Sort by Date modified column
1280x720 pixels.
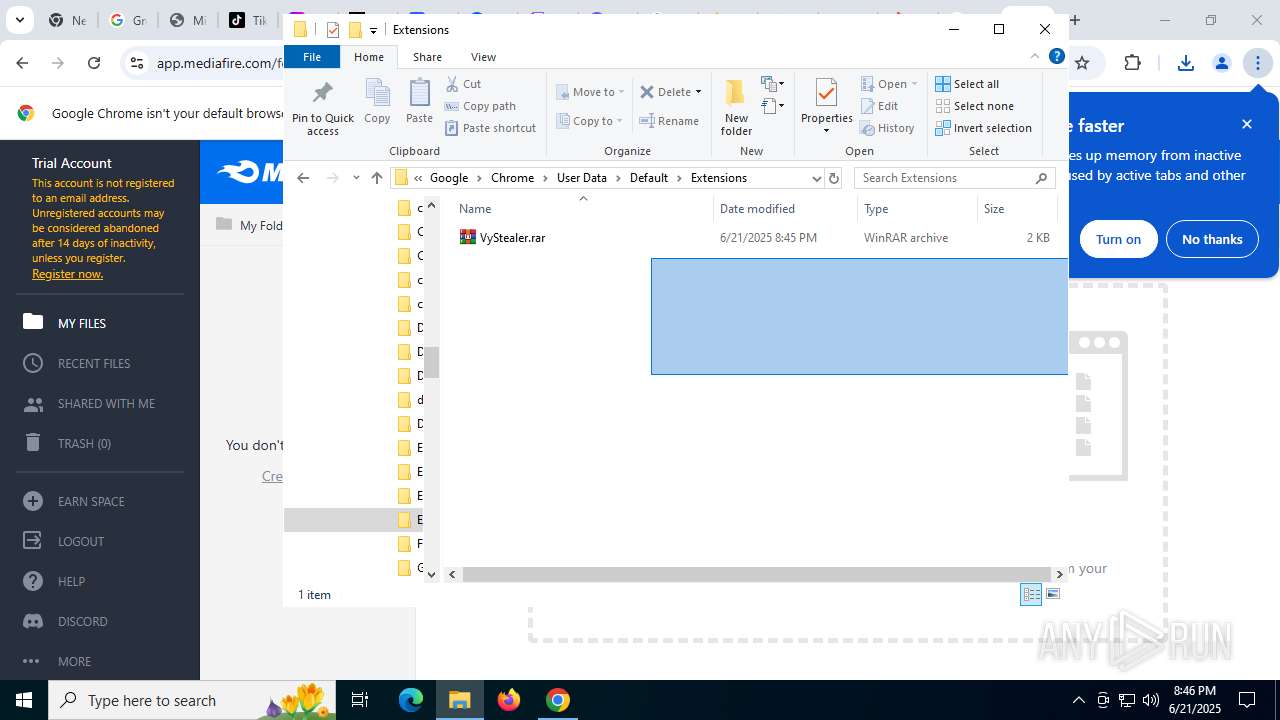[x=785, y=209]
